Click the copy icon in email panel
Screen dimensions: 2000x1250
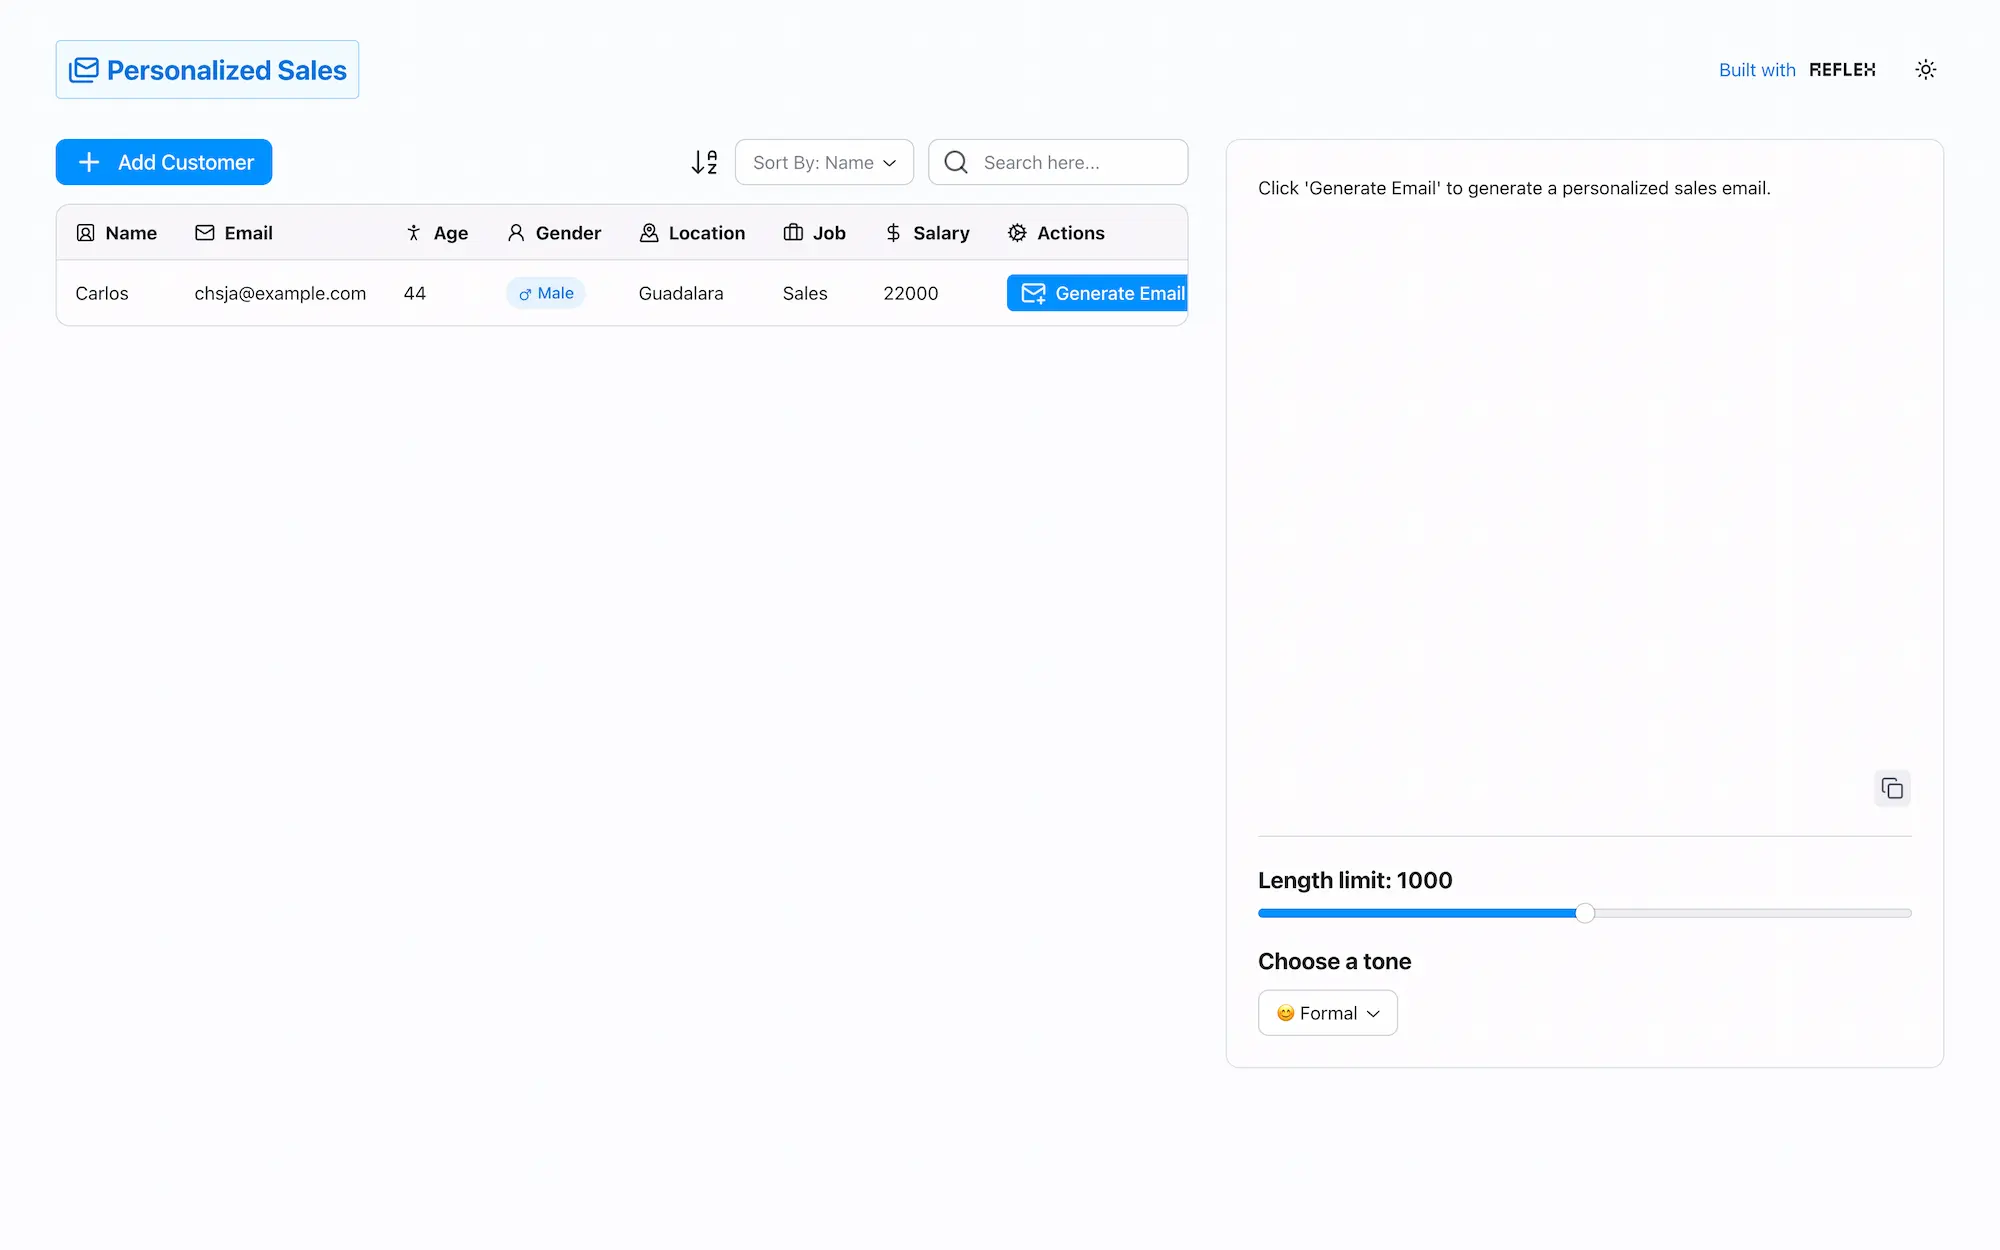1892,788
